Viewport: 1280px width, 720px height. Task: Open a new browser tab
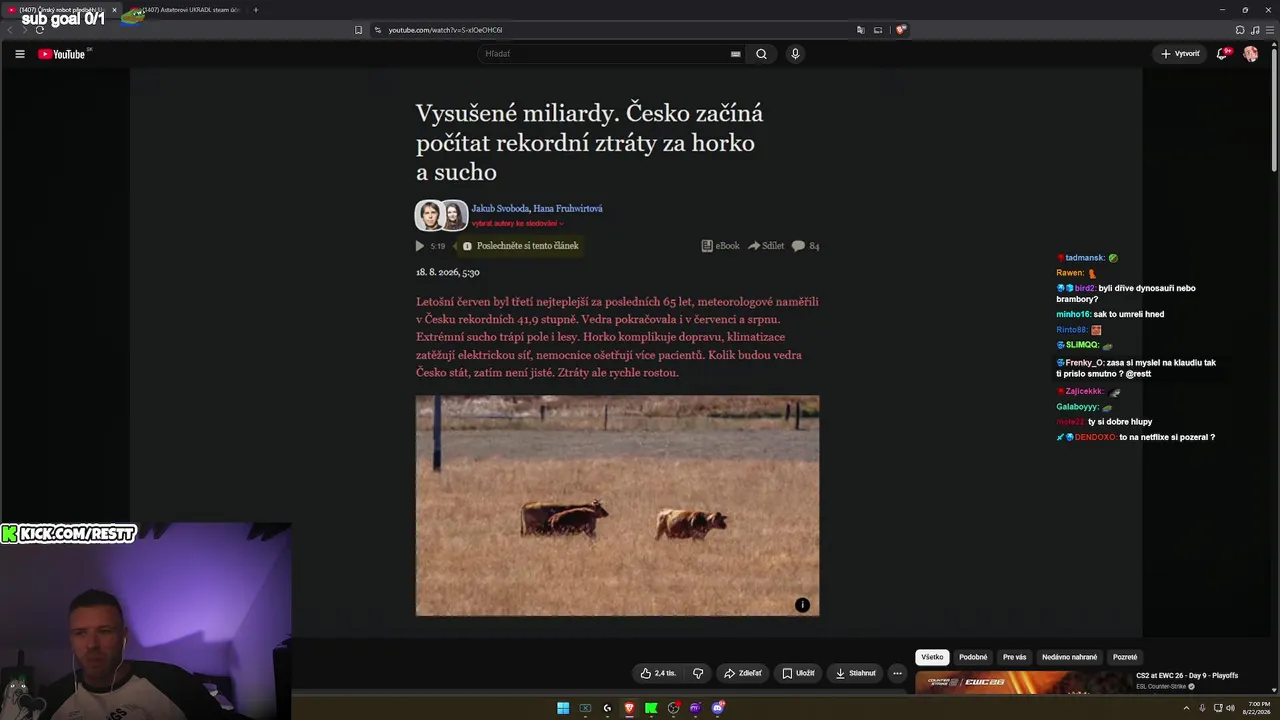(256, 10)
